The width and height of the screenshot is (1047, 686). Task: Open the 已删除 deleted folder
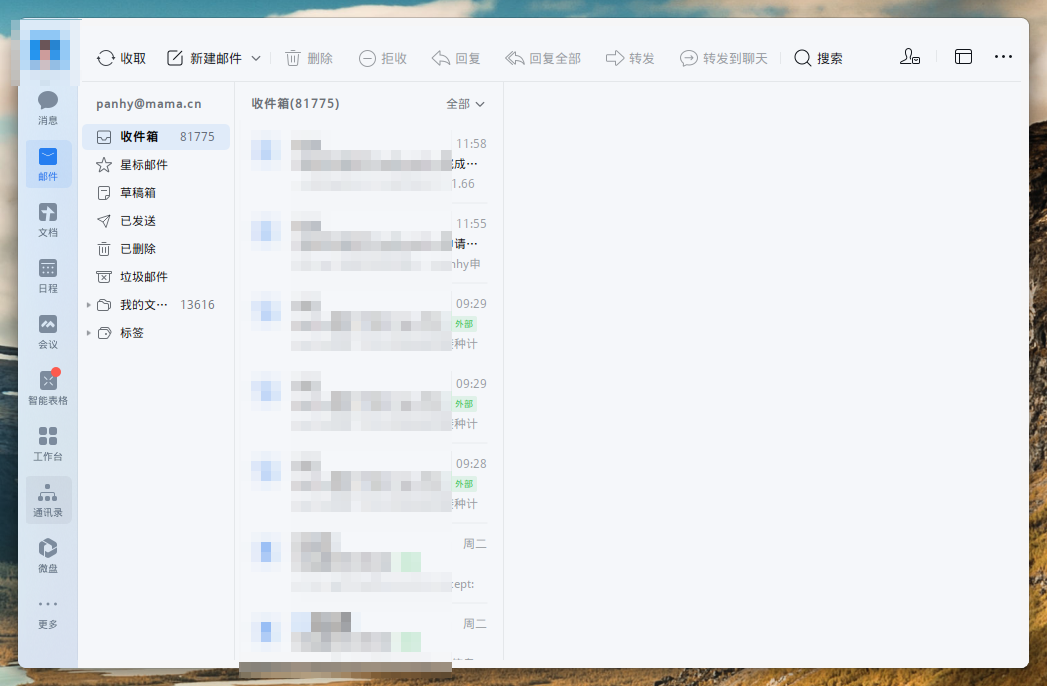coord(156,249)
